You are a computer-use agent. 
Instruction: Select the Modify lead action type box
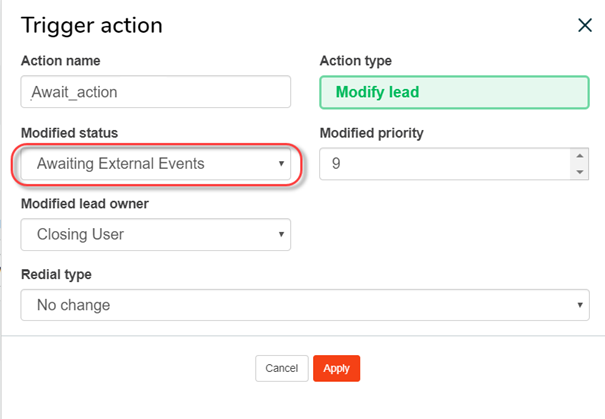coord(454,92)
